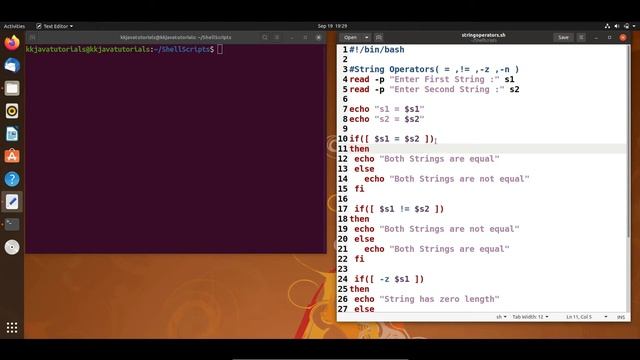
Task: Open Firefox from the dock
Action: pyautogui.click(x=12, y=43)
